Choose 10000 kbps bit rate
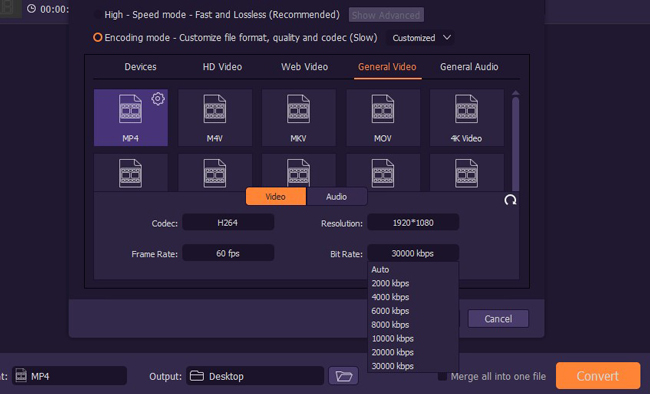Screen dimensions: 650x394 pos(413,338)
